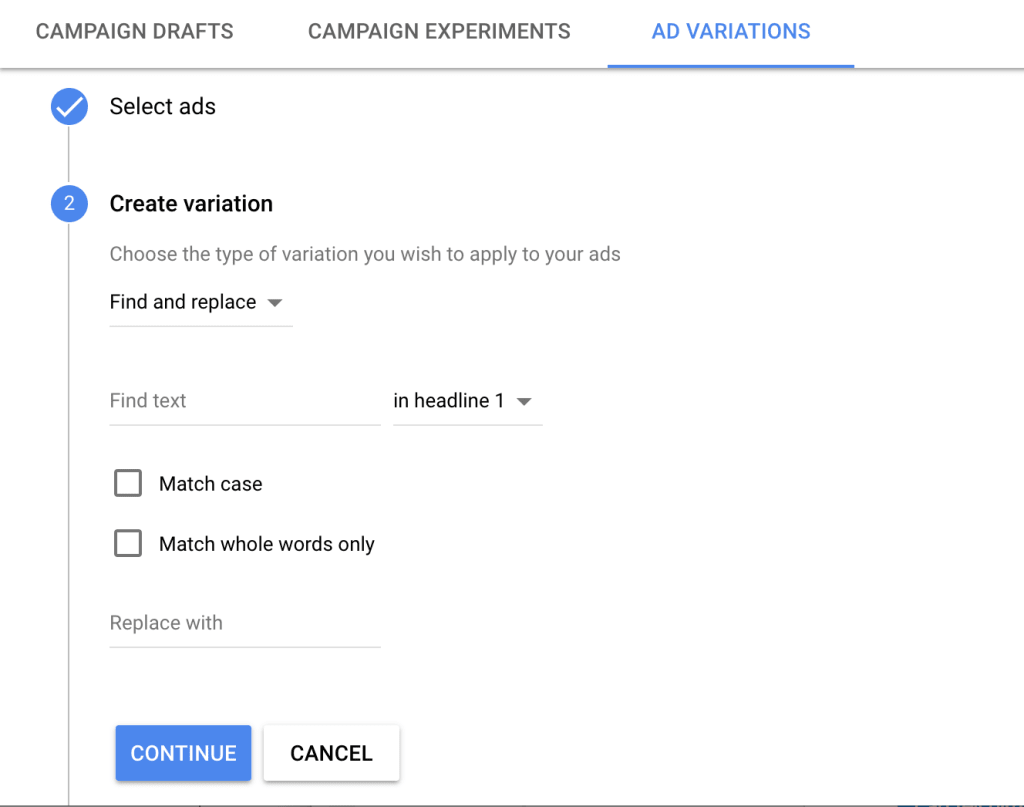The height and width of the screenshot is (807, 1024).
Task: Click the Choose the type of variation description
Action: click(365, 254)
